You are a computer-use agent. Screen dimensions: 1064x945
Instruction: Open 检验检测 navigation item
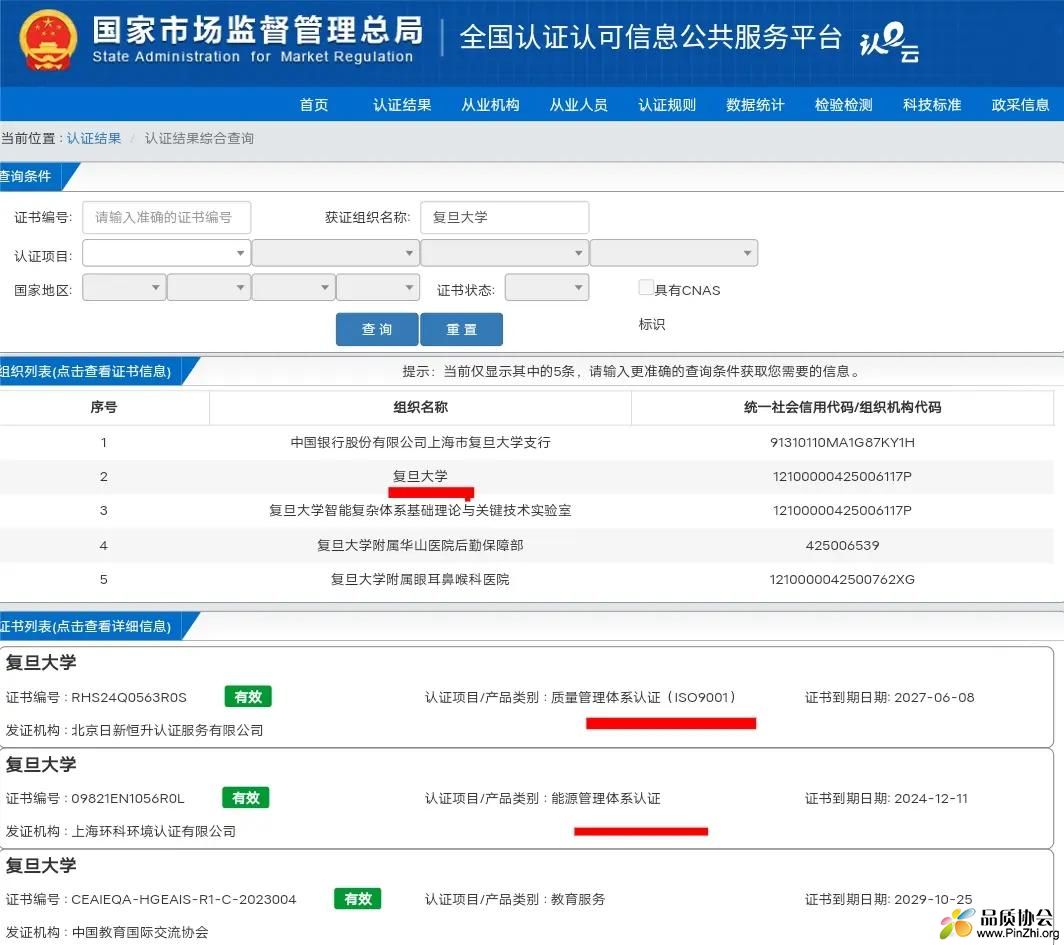coord(843,104)
